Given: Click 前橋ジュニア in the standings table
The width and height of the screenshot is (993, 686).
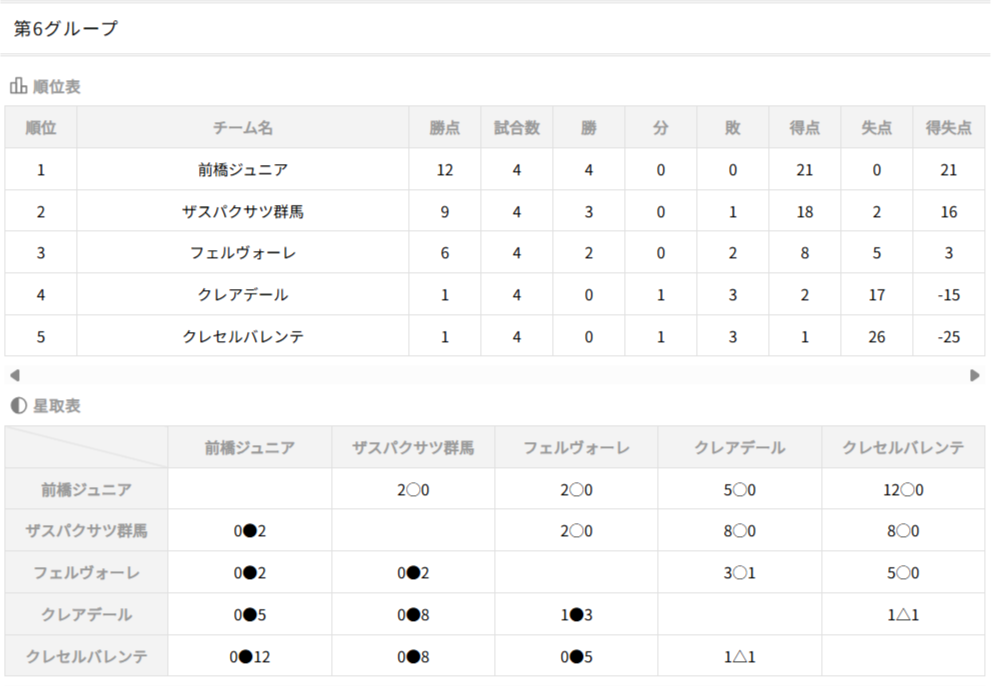Looking at the screenshot, I should (243, 170).
